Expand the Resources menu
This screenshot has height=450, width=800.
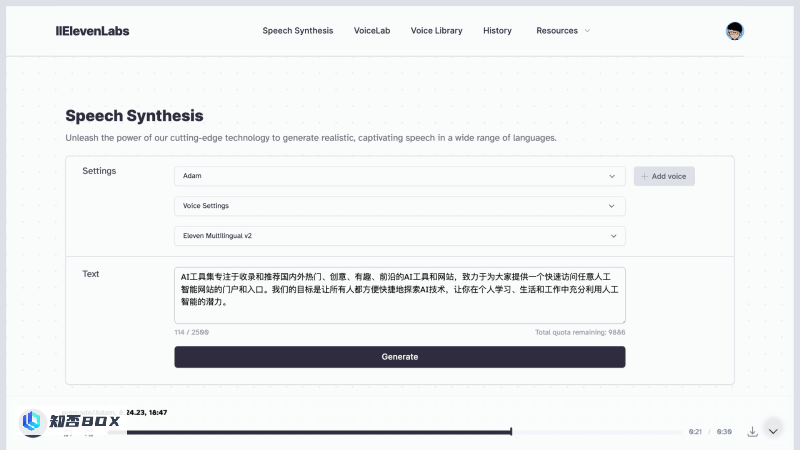pyautogui.click(x=563, y=31)
